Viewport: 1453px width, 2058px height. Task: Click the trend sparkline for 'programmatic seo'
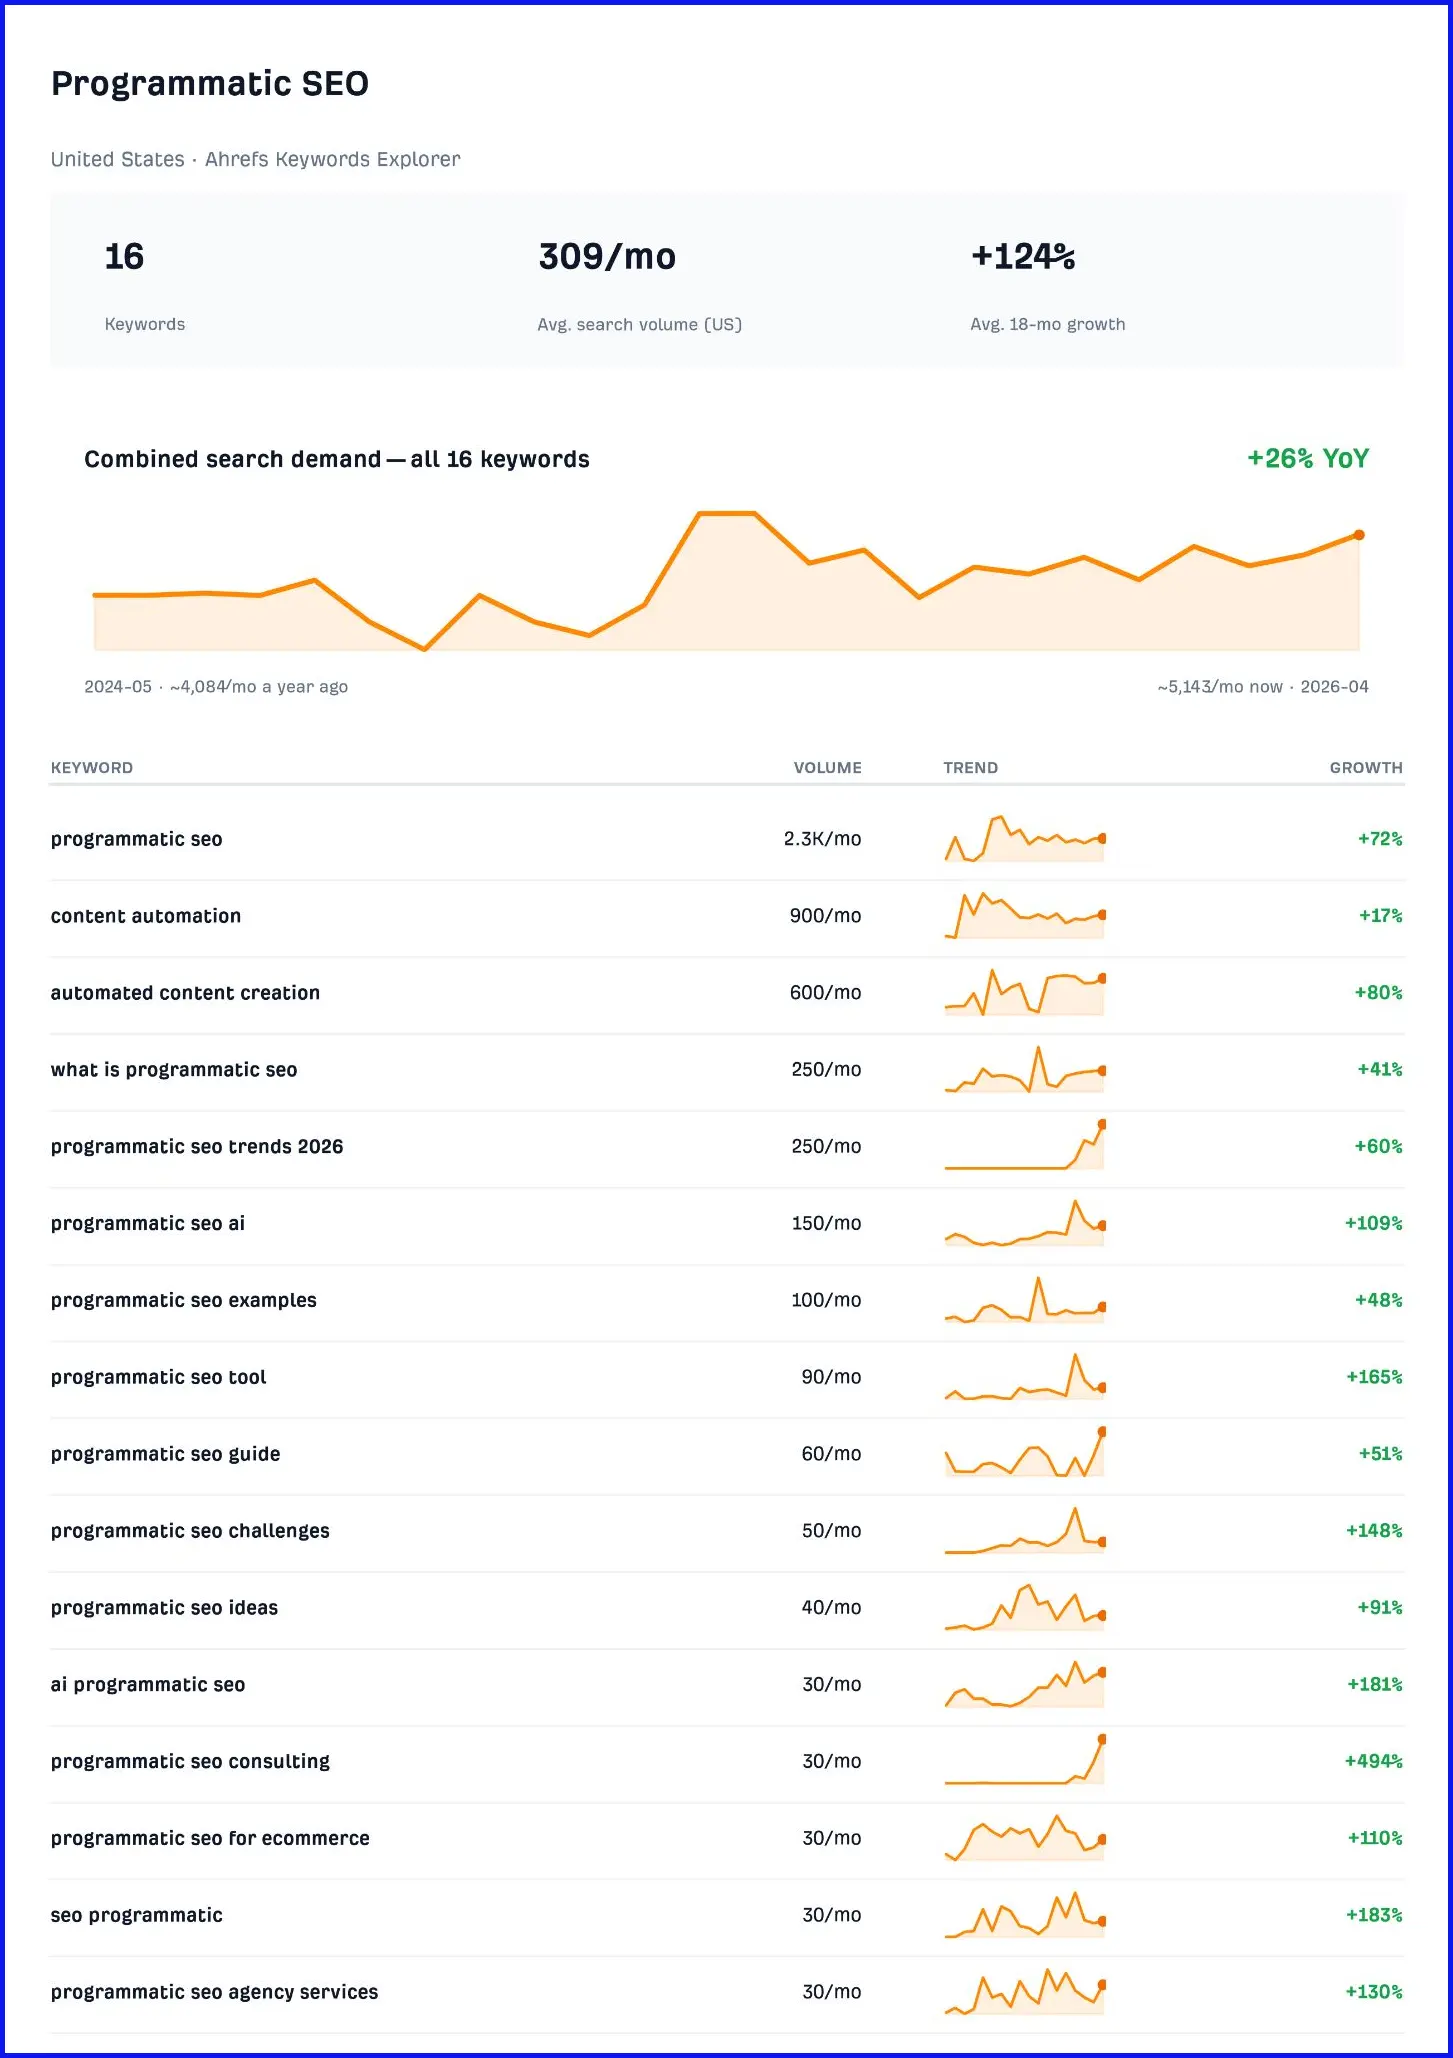click(x=1025, y=839)
